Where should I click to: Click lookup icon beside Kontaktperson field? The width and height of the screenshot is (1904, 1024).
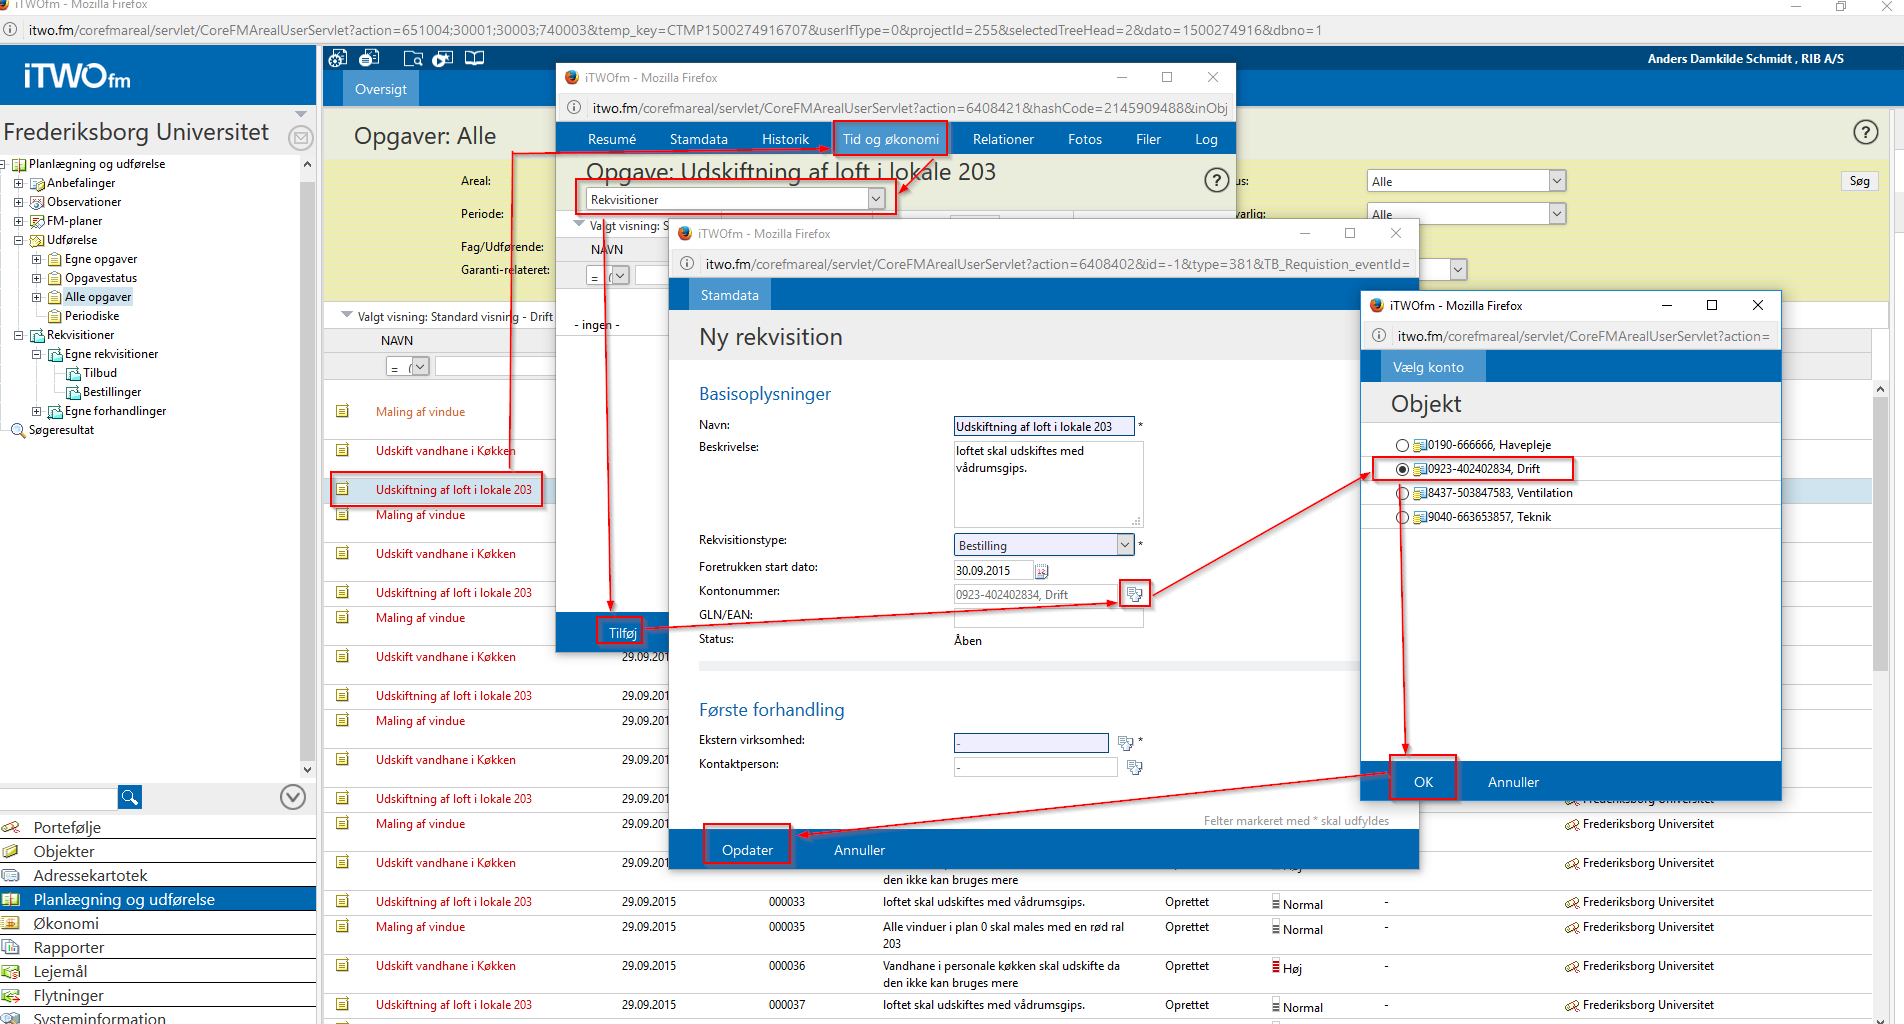click(1134, 767)
